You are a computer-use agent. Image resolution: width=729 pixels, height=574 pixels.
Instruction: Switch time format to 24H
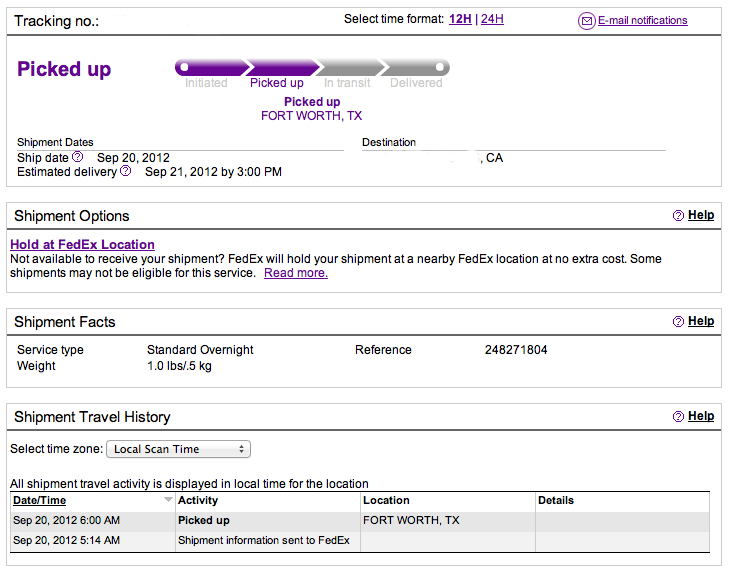(492, 19)
